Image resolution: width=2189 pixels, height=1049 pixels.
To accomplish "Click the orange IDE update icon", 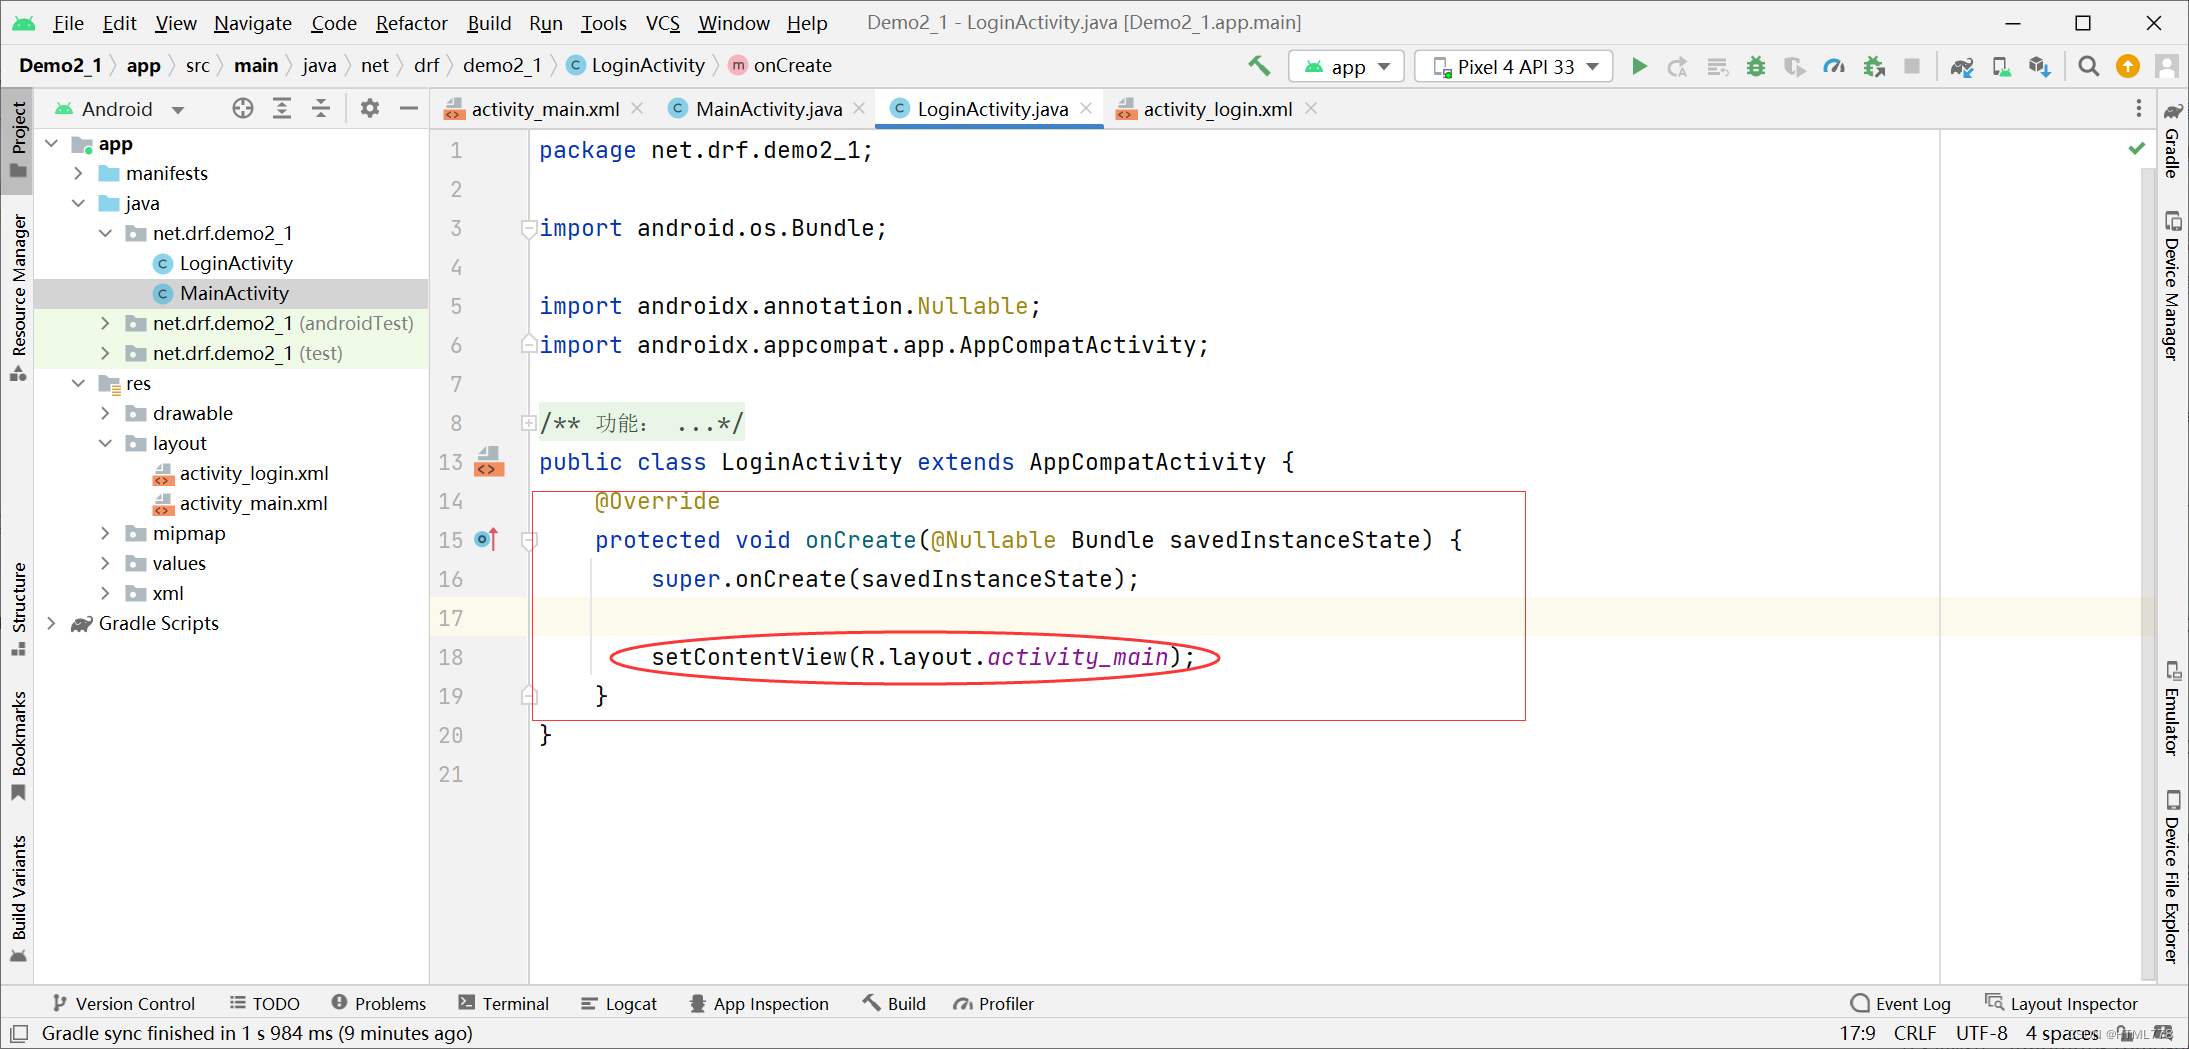I will [x=2128, y=66].
